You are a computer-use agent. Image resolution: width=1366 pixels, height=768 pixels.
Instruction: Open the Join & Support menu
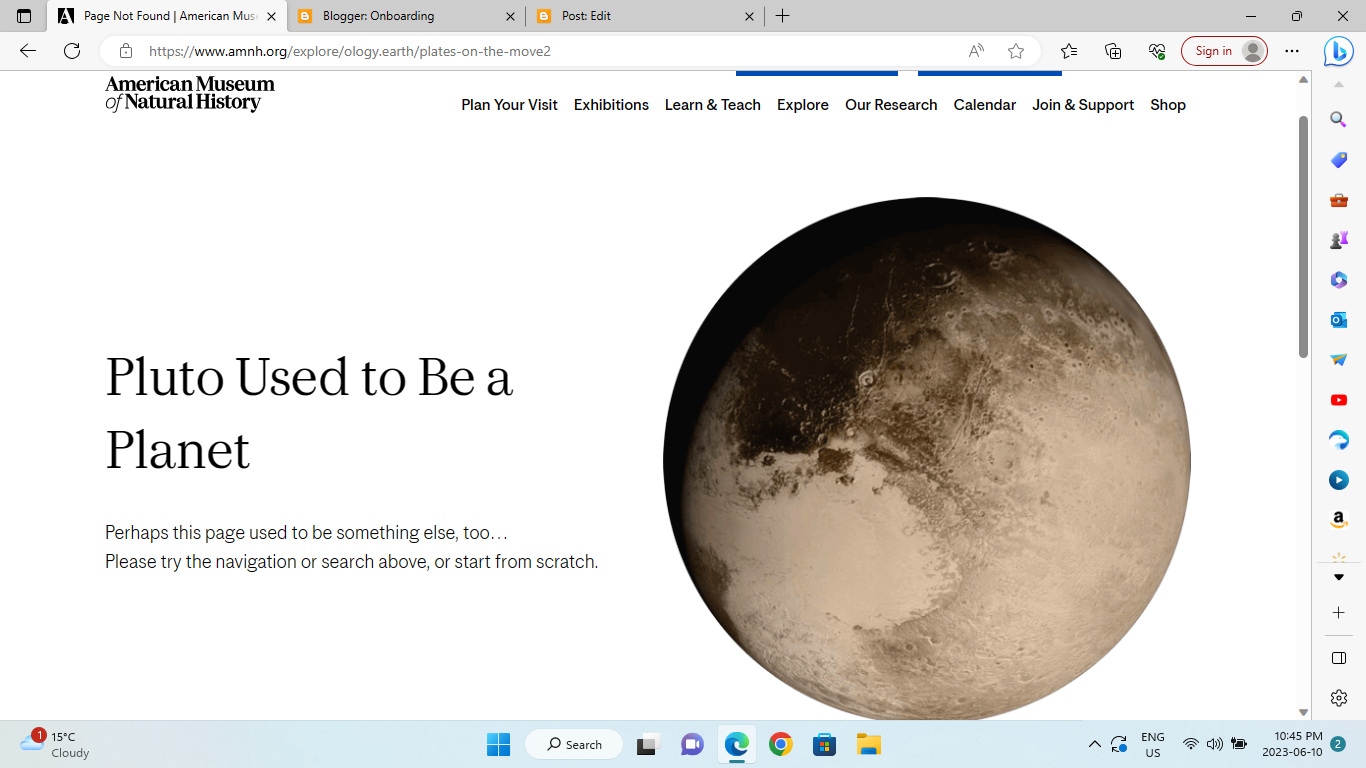click(1083, 105)
